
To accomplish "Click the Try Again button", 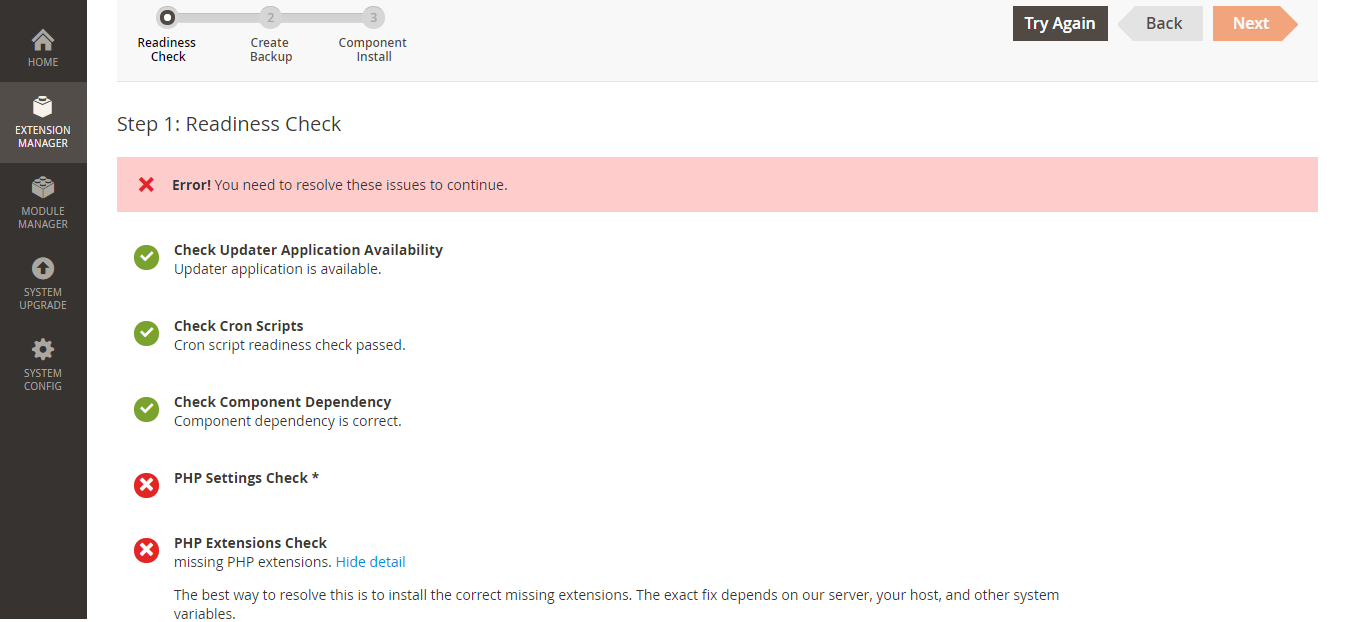I will click(1060, 23).
